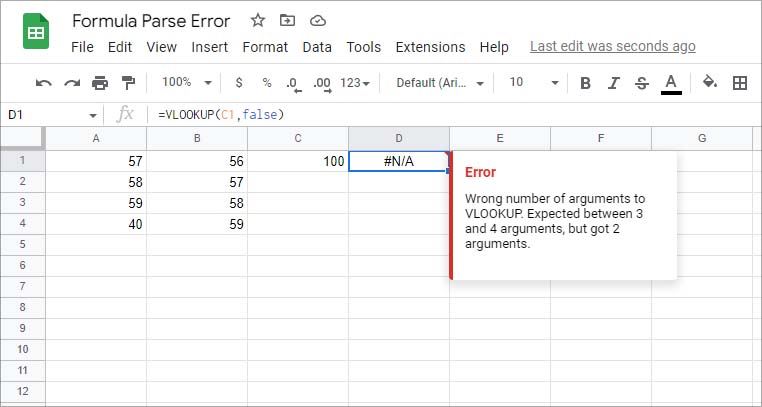Open the Google Sheets home icon
This screenshot has height=407, width=762.
click(36, 32)
